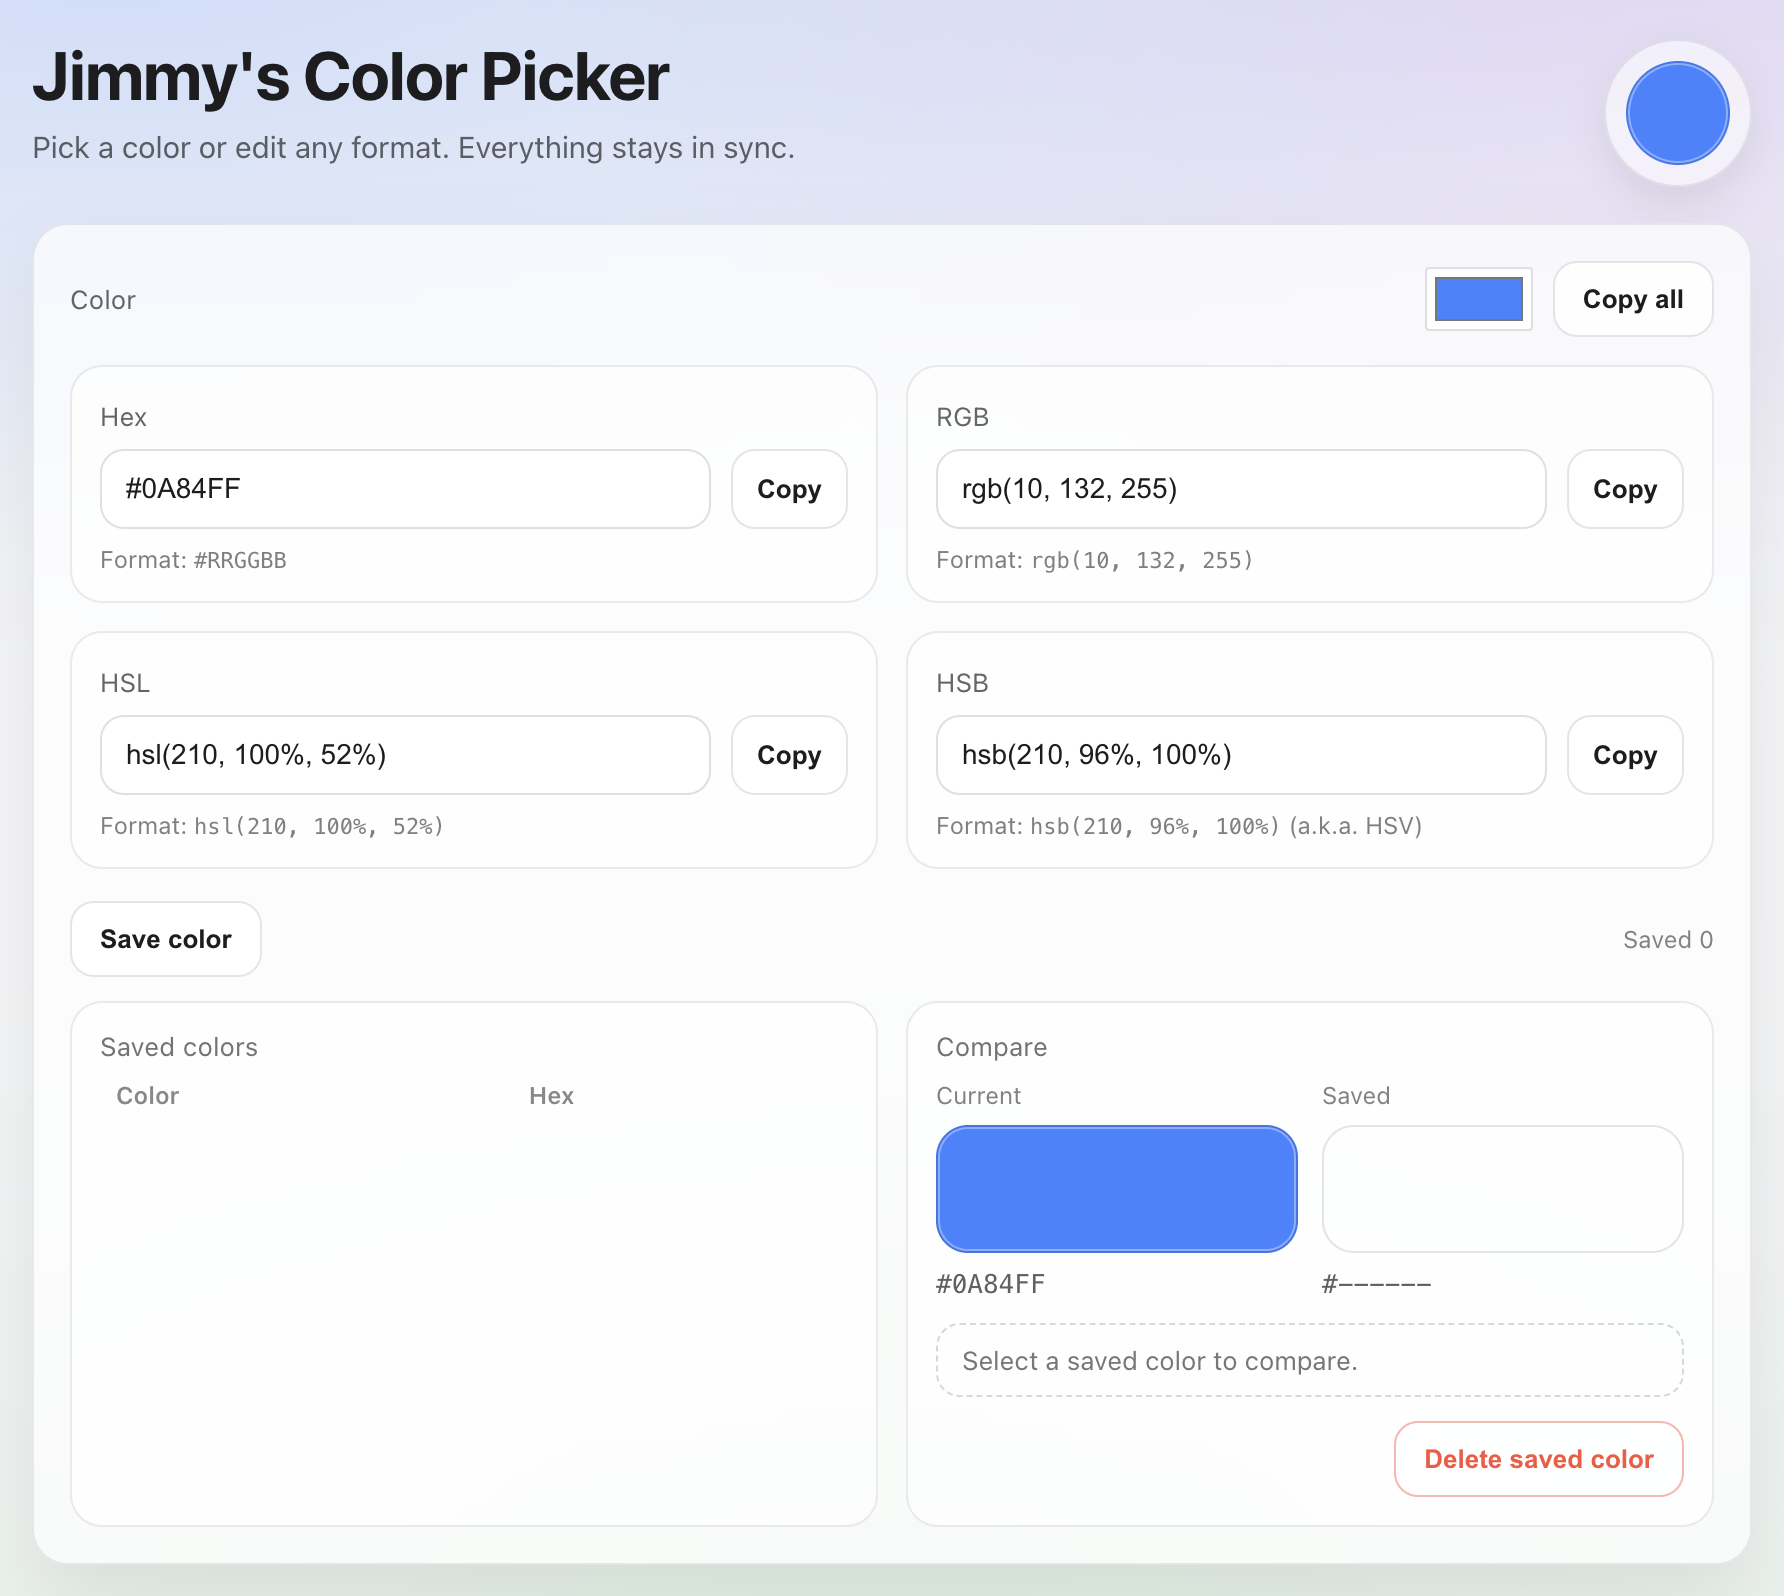
Task: Click the 'Current' label in Compare
Action: pos(979,1096)
